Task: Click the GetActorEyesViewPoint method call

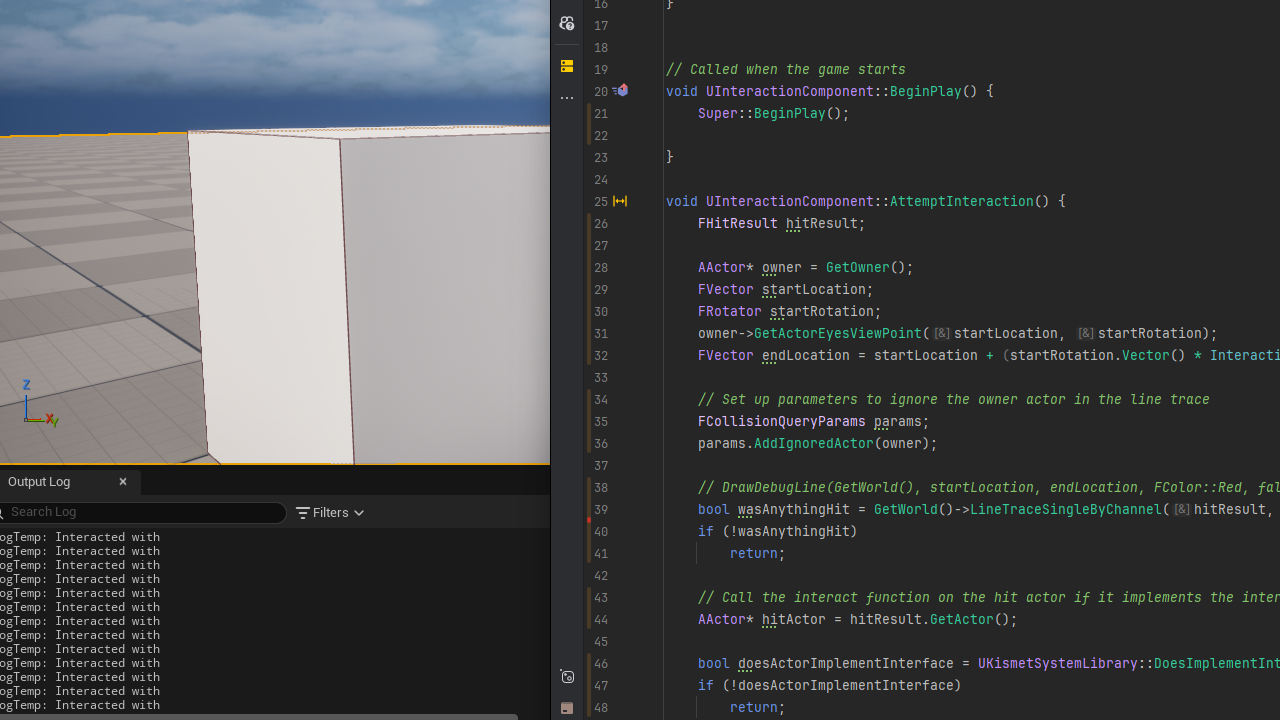Action: point(837,334)
